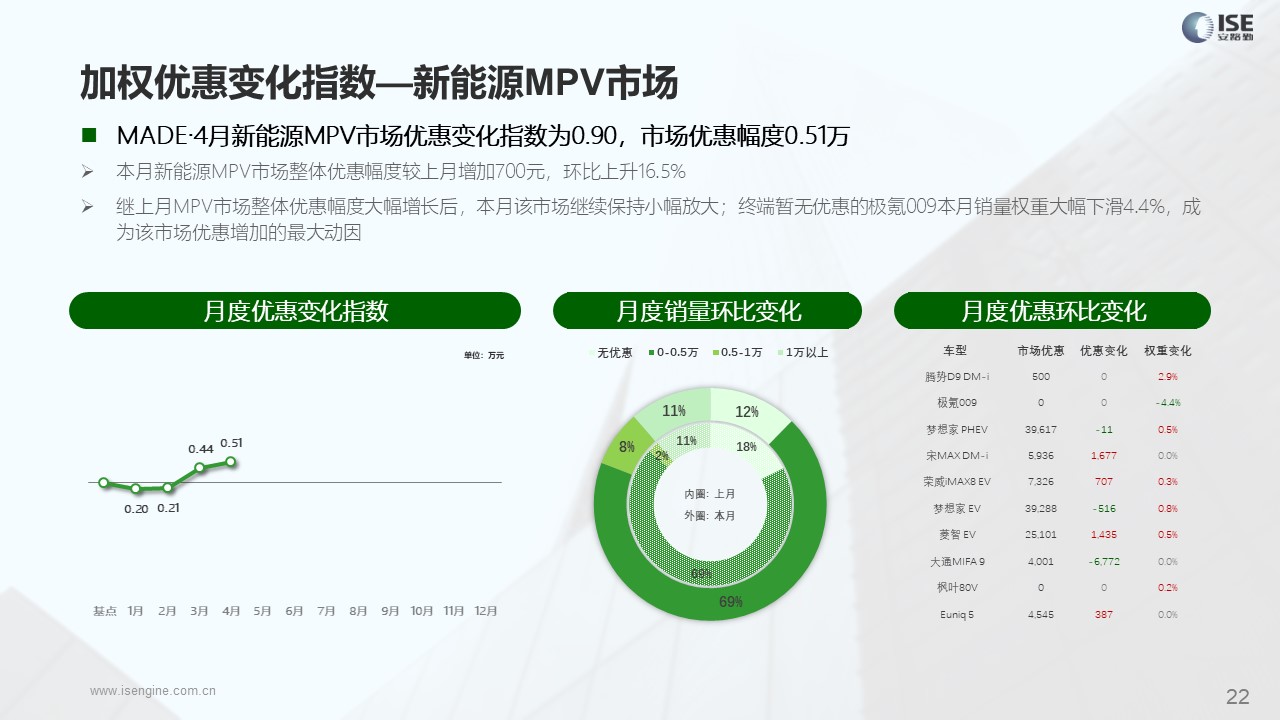
Task: Click the 25,101 market discount value
Action: click(x=1041, y=535)
